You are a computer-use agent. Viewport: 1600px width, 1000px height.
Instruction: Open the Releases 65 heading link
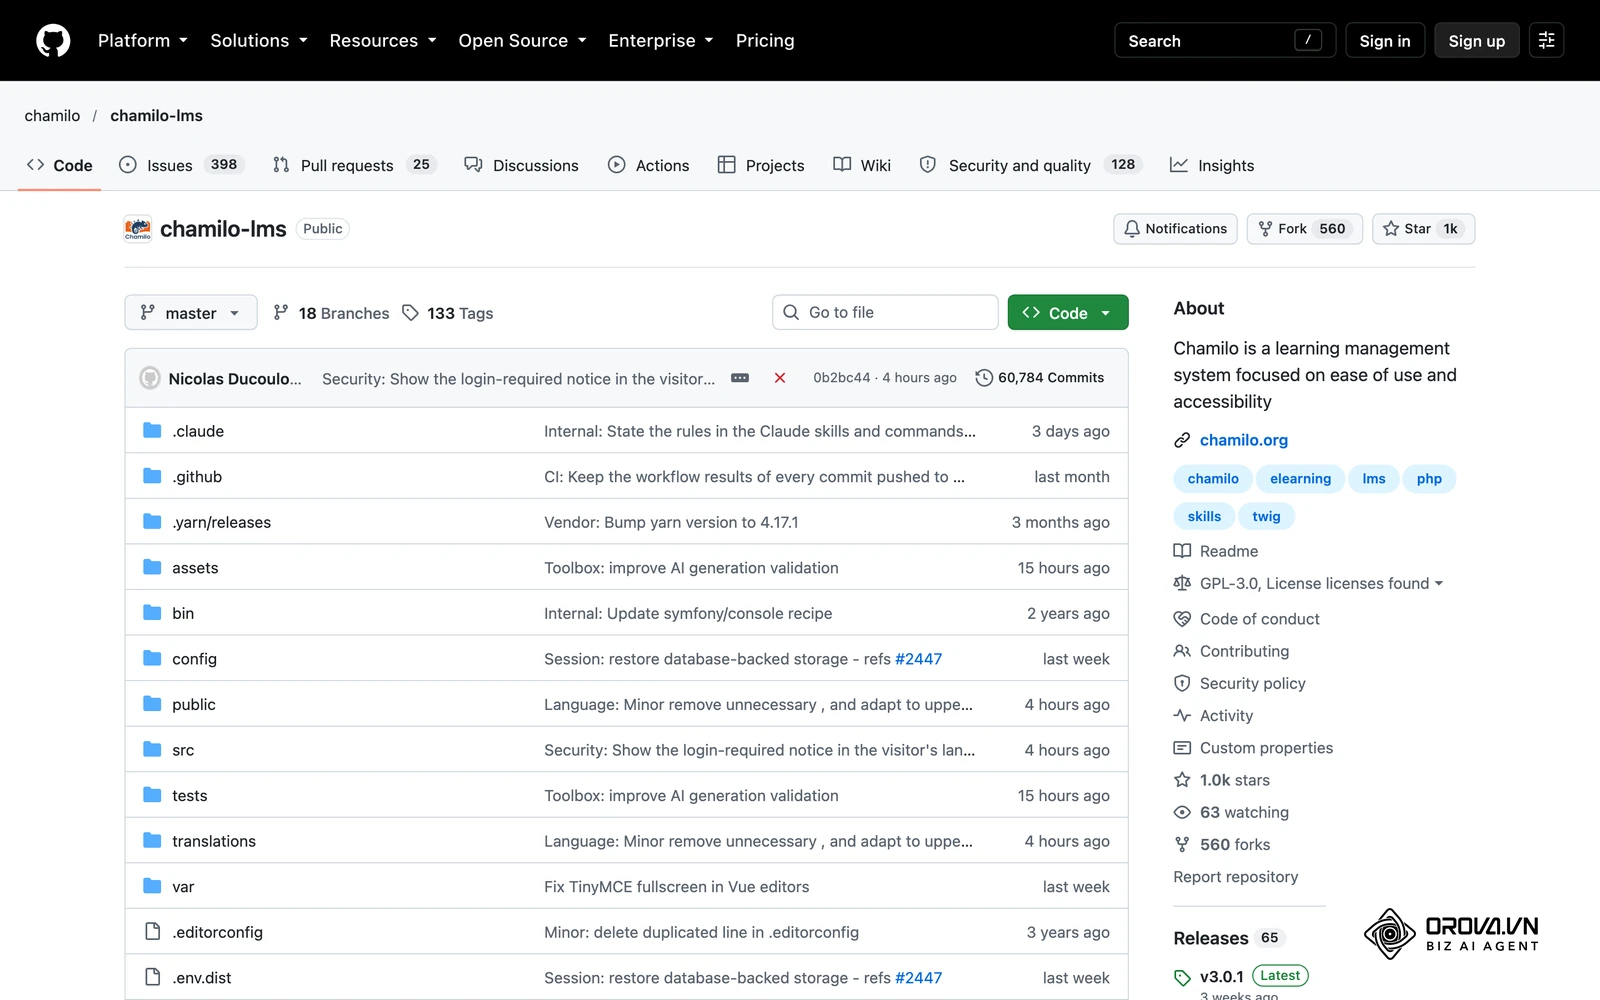[1228, 938]
